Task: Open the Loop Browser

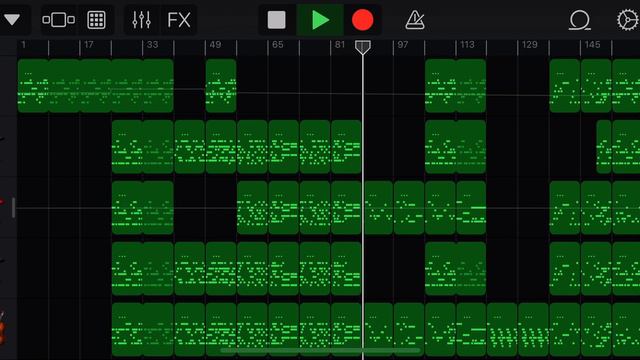Action: (580, 20)
